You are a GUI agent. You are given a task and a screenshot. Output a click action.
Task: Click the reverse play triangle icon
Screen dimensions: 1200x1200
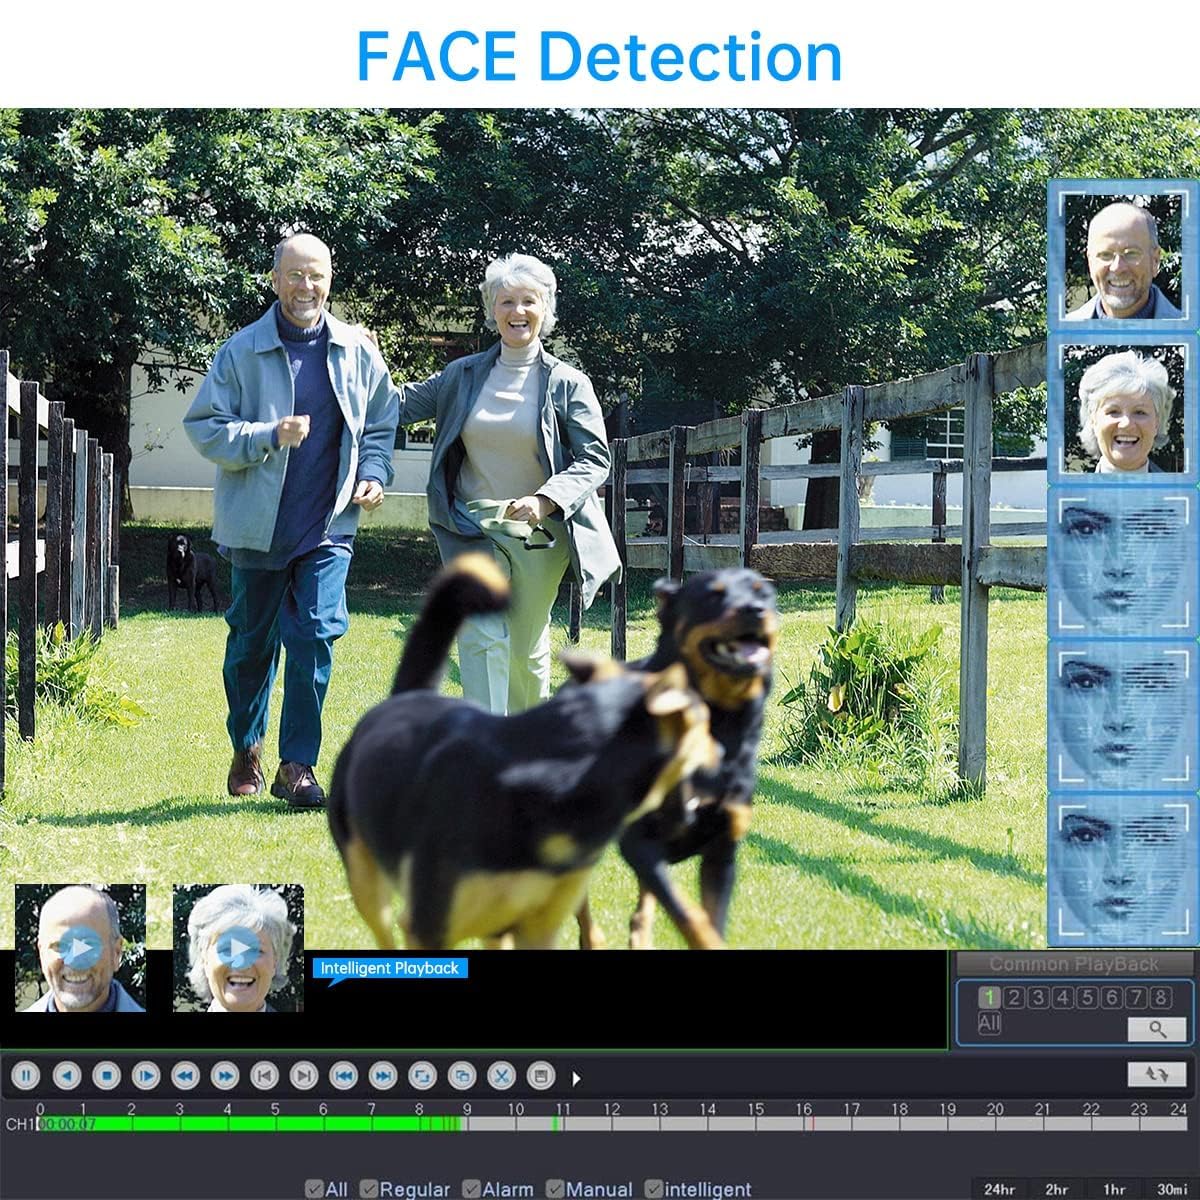click(x=66, y=1076)
